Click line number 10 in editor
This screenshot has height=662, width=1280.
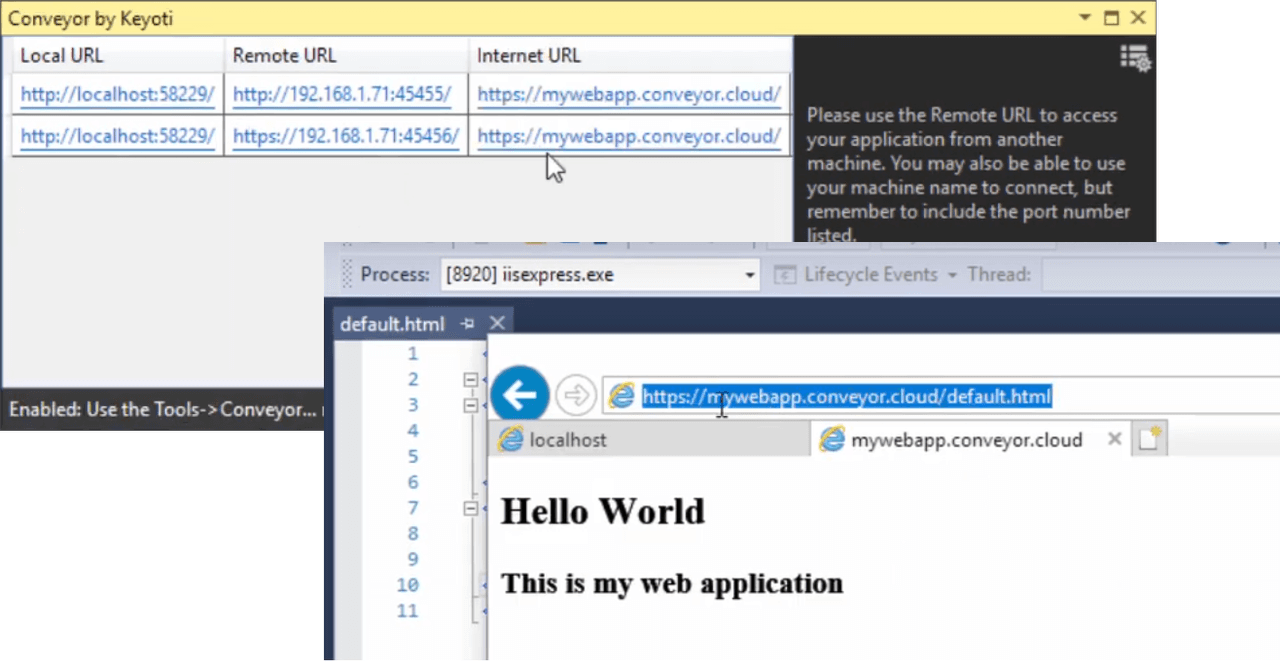point(407,585)
